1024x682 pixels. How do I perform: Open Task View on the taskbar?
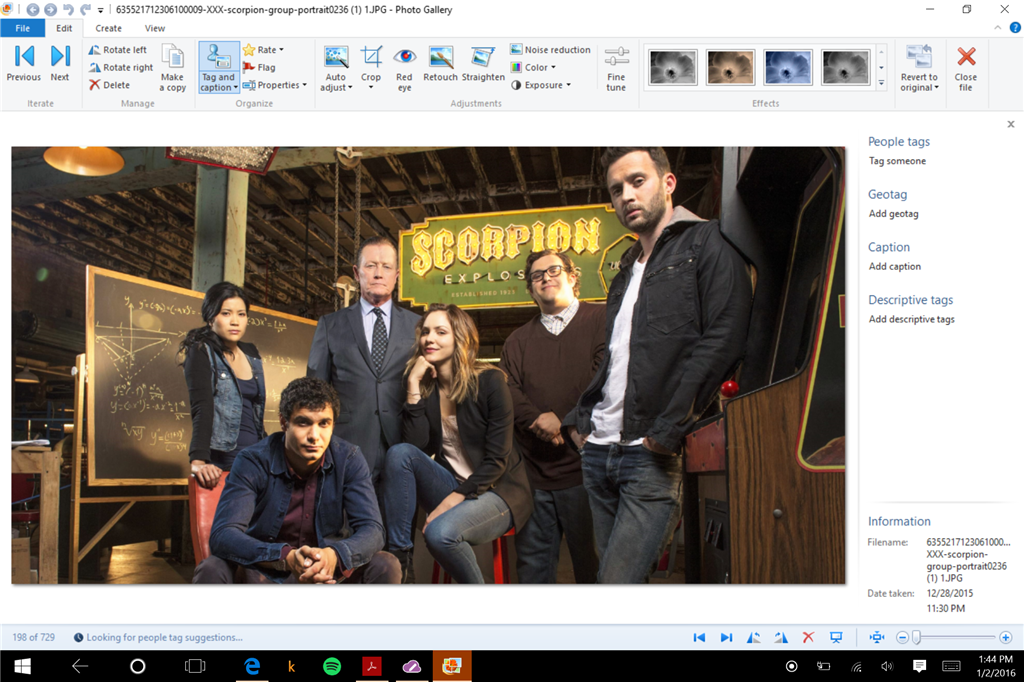coord(195,666)
